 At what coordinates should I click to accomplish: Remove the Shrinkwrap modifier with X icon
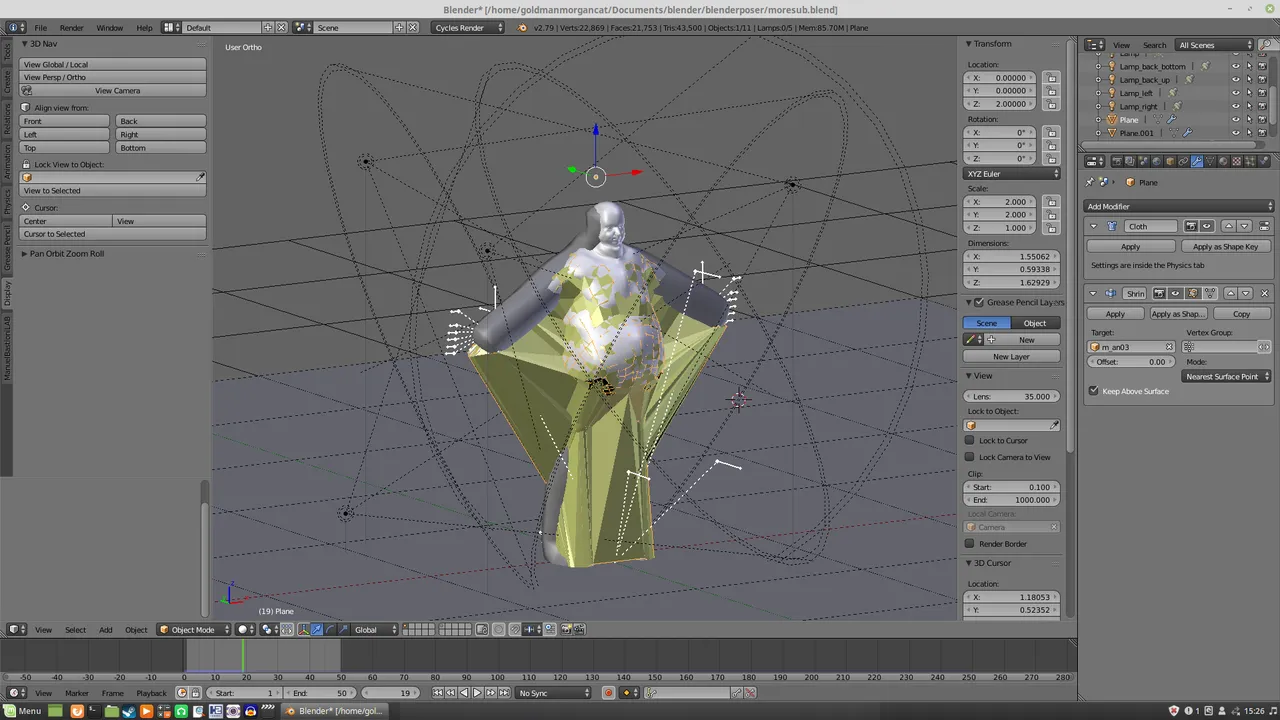pos(1265,293)
